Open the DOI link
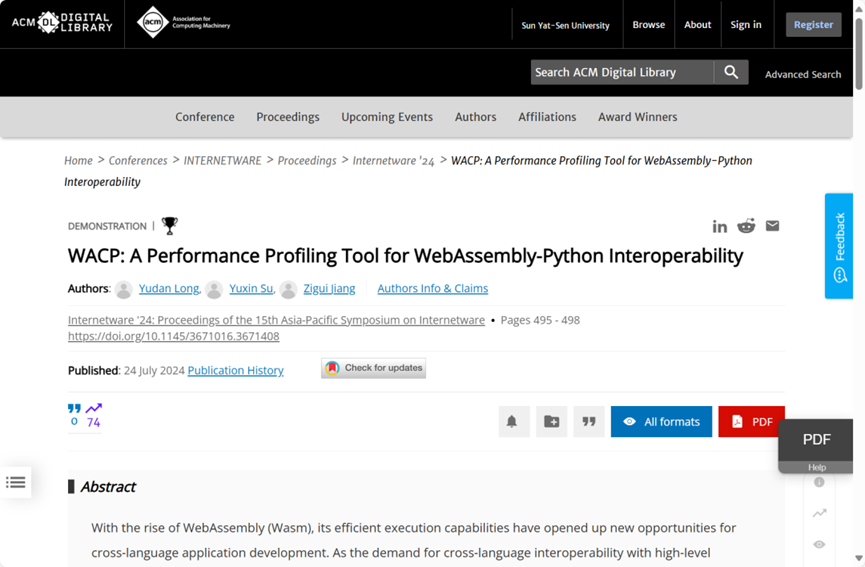This screenshot has width=865, height=567. coord(173,336)
